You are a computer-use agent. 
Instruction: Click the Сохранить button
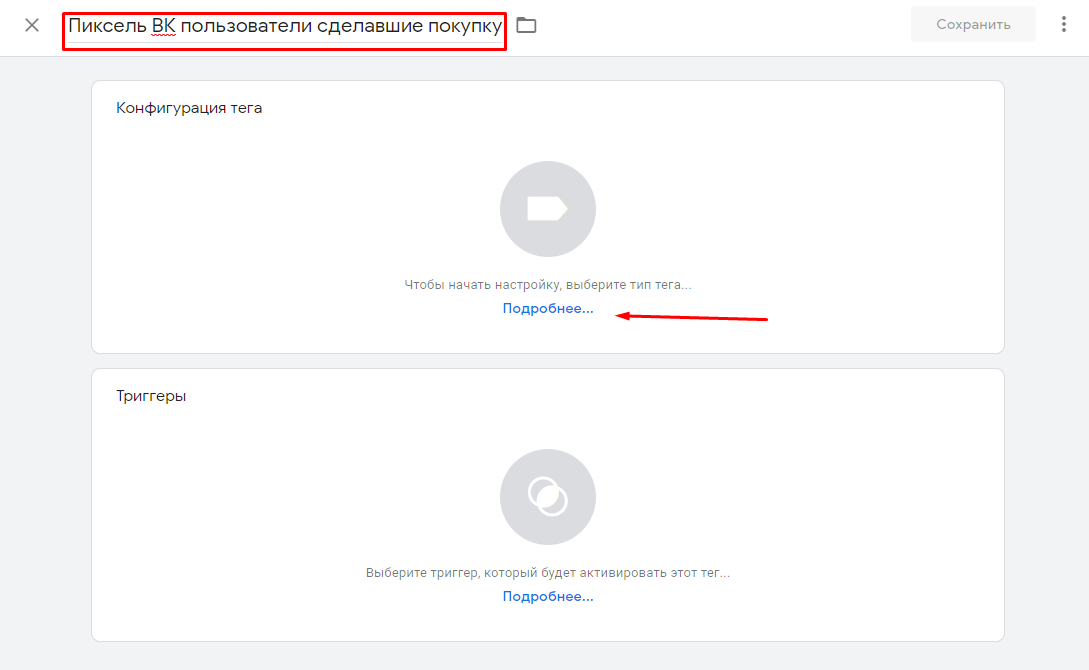point(973,24)
